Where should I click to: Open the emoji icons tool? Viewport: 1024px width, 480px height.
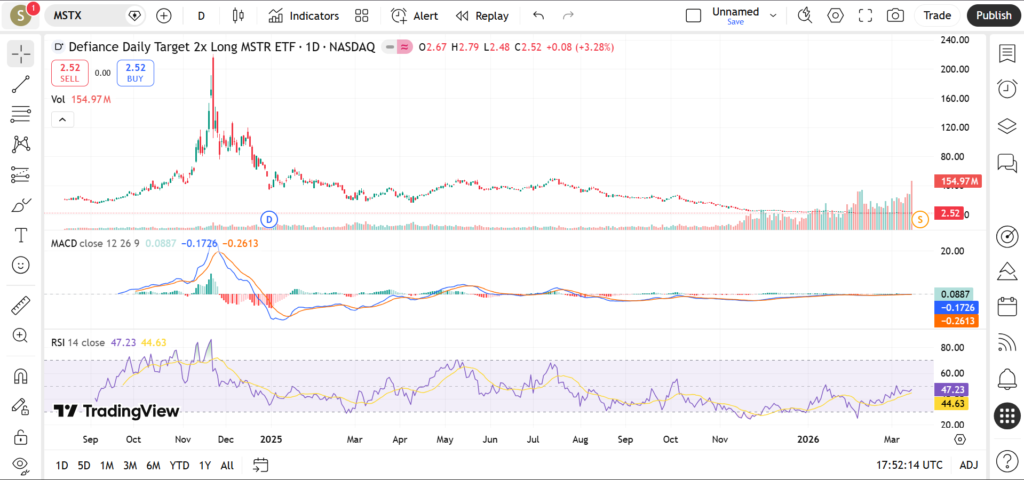click(x=20, y=265)
